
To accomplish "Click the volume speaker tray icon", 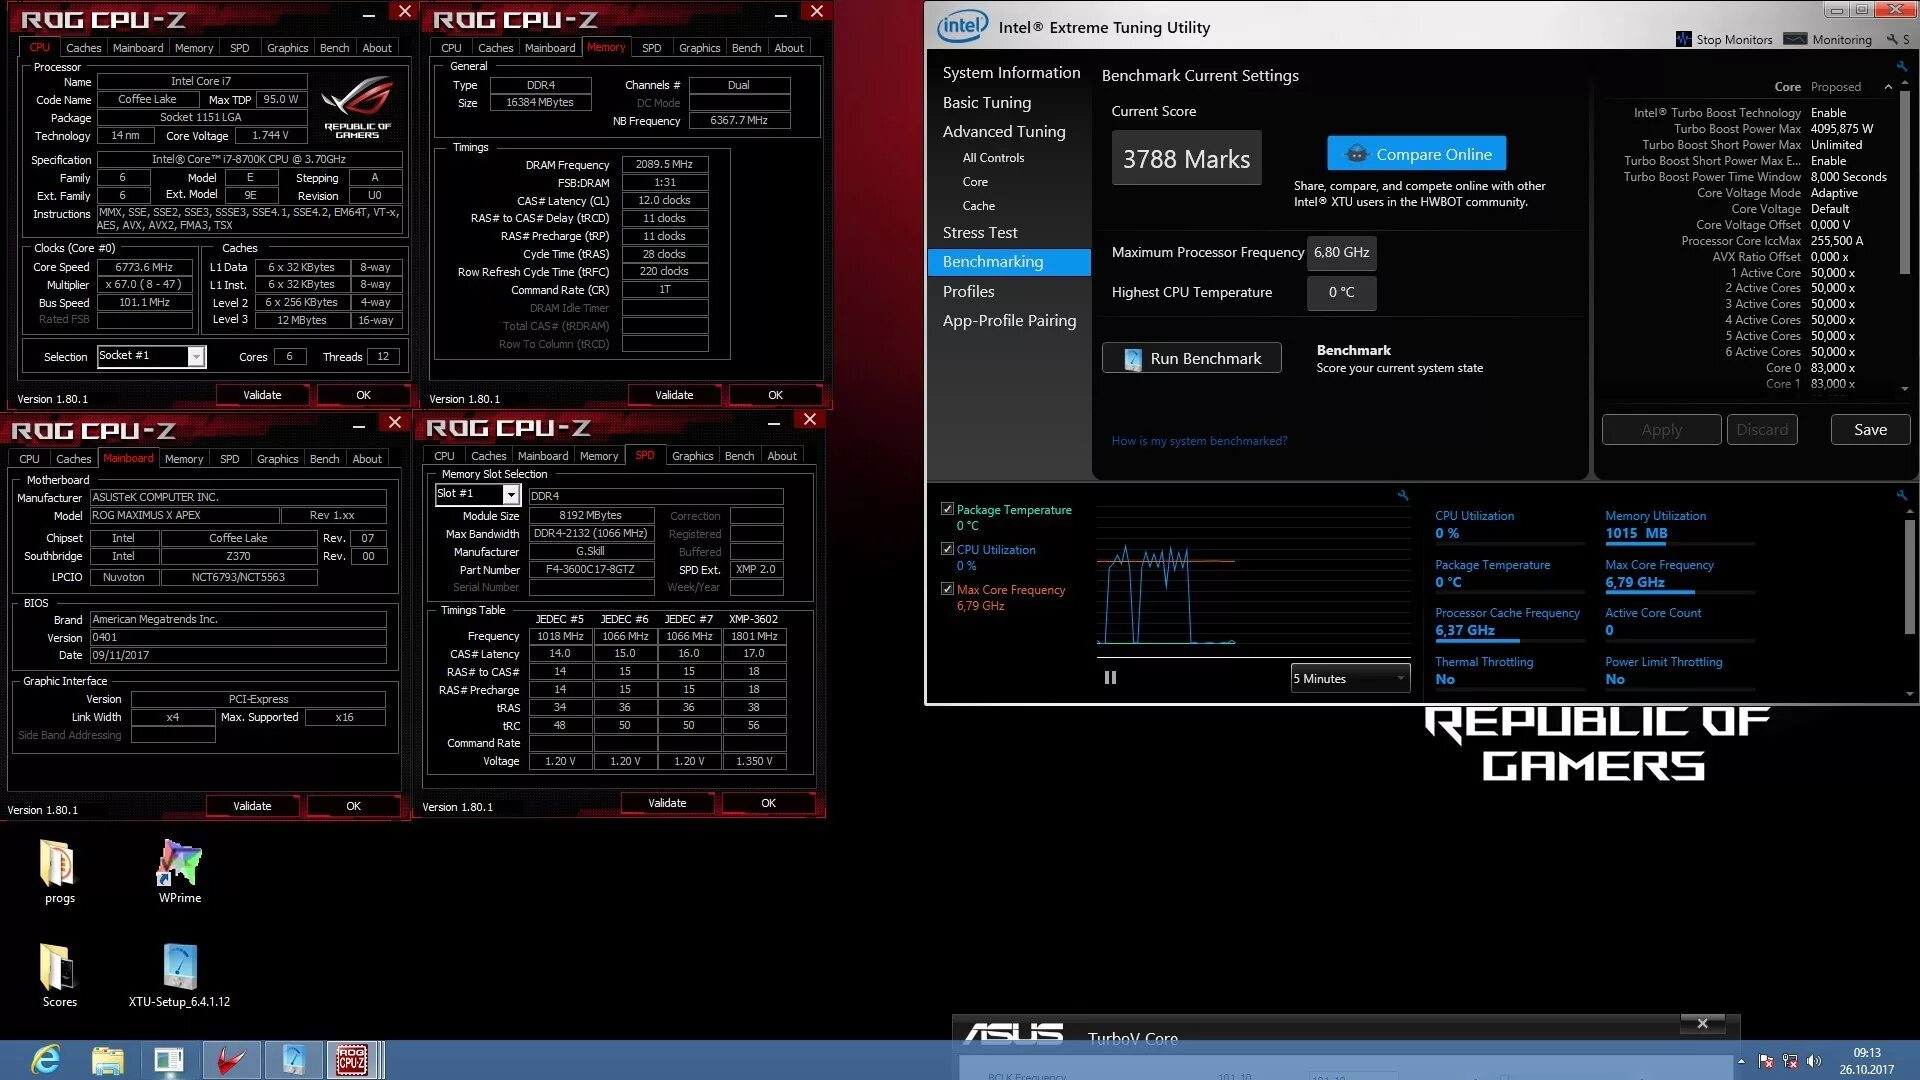I will 1814,1061.
